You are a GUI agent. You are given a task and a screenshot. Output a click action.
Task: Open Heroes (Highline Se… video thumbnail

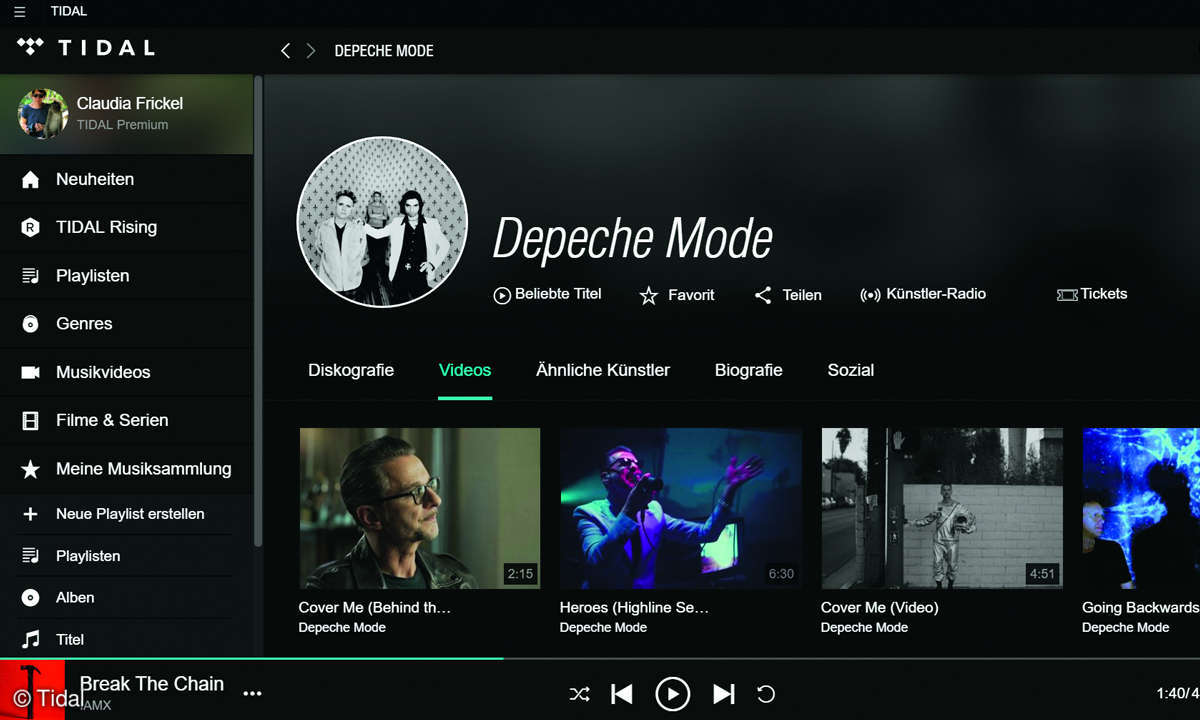click(x=680, y=508)
